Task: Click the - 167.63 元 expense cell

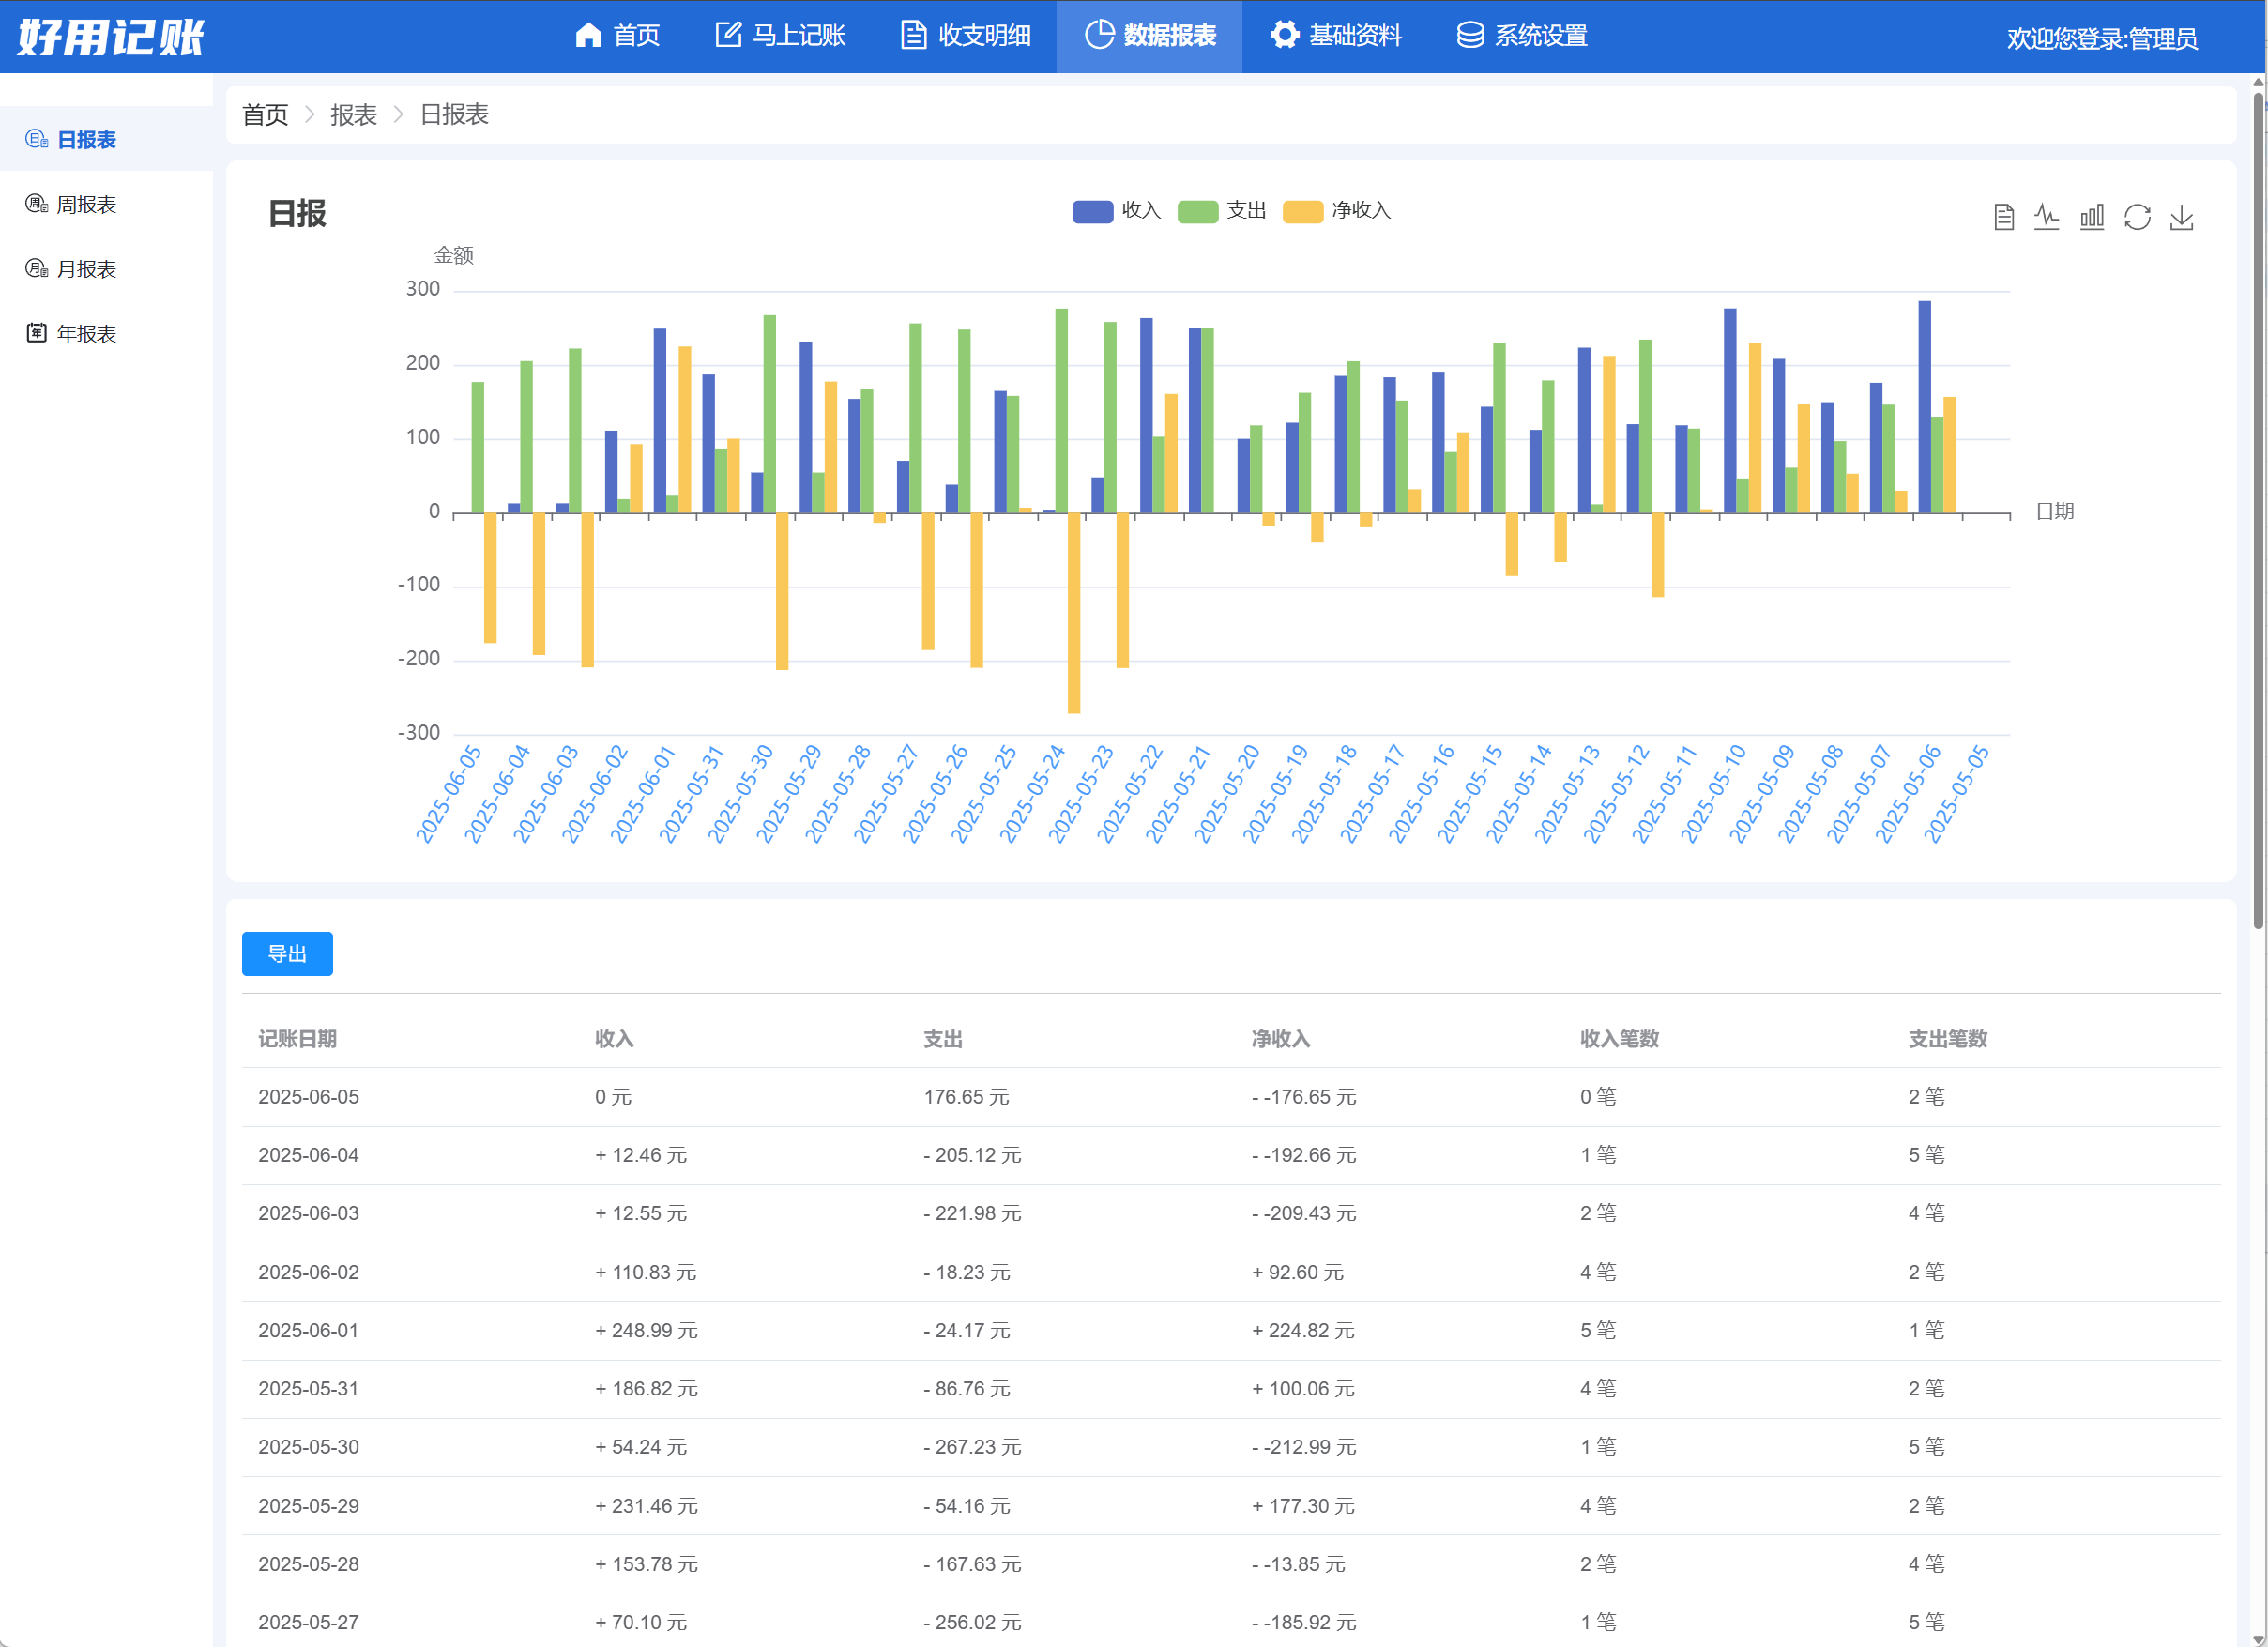Action: coord(972,1564)
